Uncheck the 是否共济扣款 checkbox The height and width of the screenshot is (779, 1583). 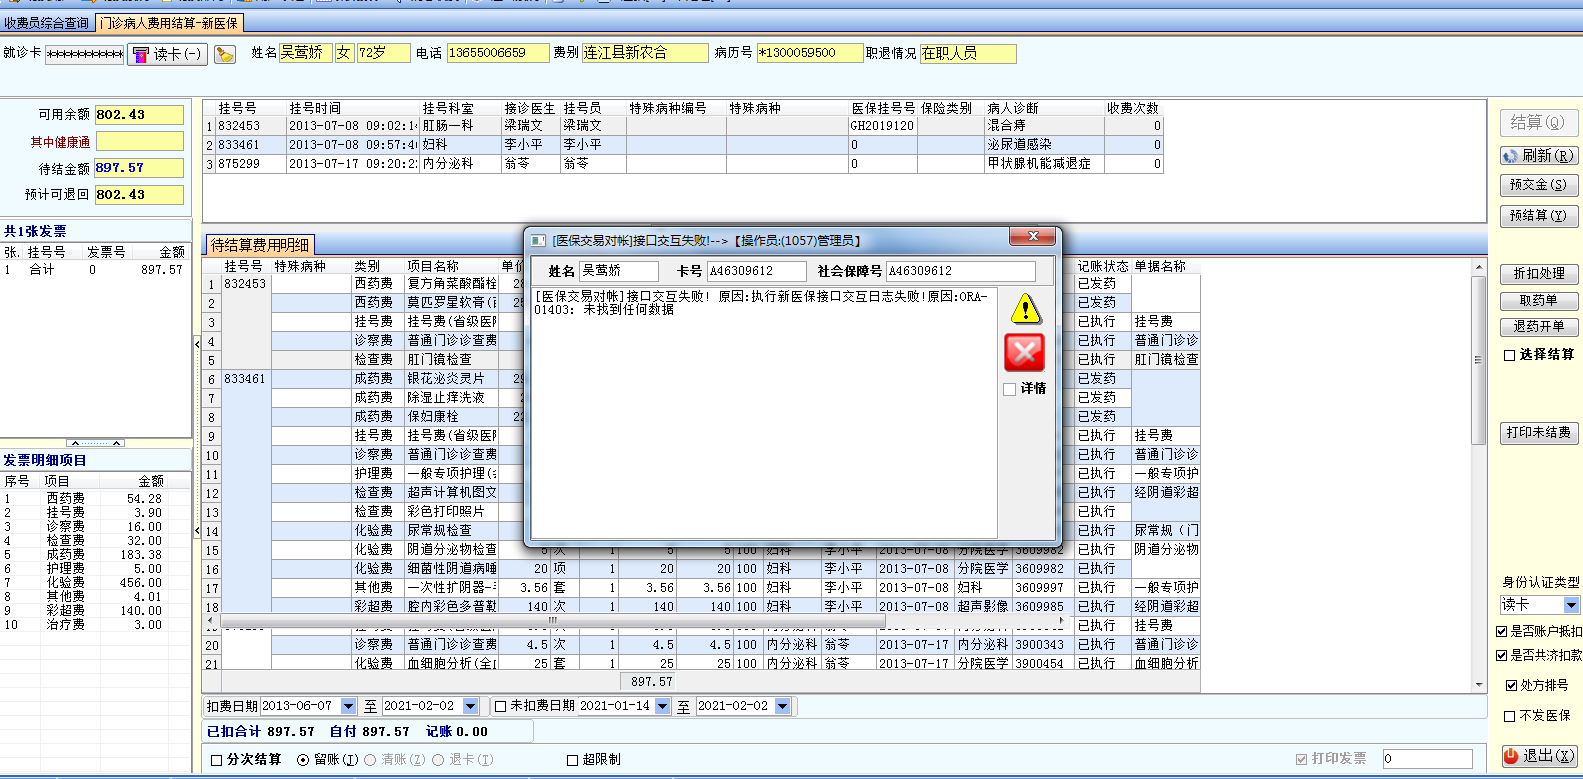(1502, 656)
